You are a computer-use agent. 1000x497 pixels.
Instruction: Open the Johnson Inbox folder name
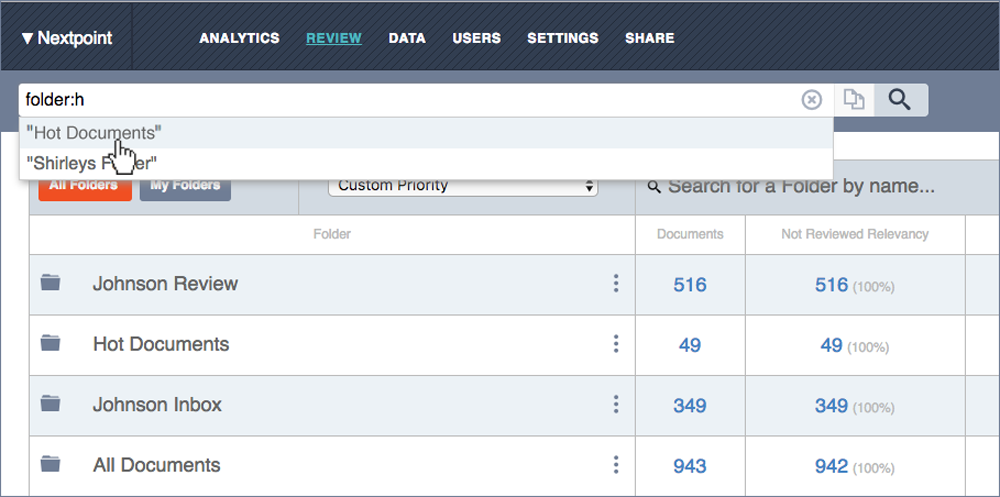pos(157,404)
